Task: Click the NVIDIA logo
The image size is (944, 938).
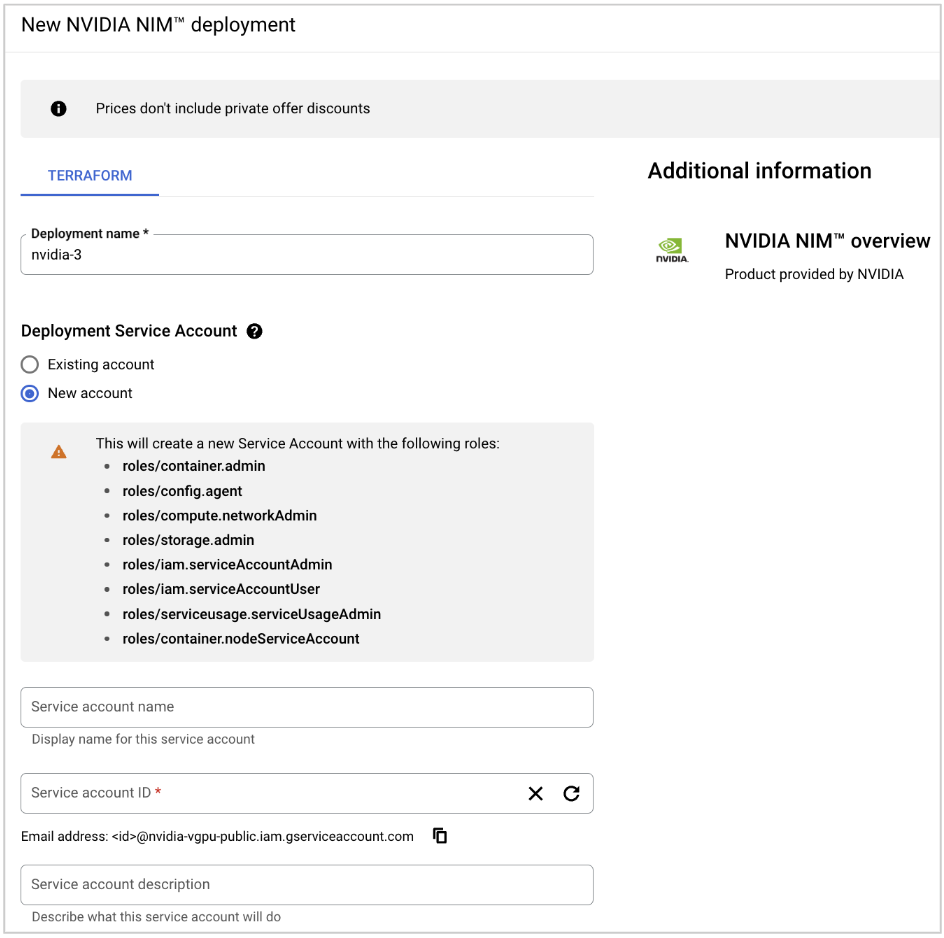Action: pos(672,250)
